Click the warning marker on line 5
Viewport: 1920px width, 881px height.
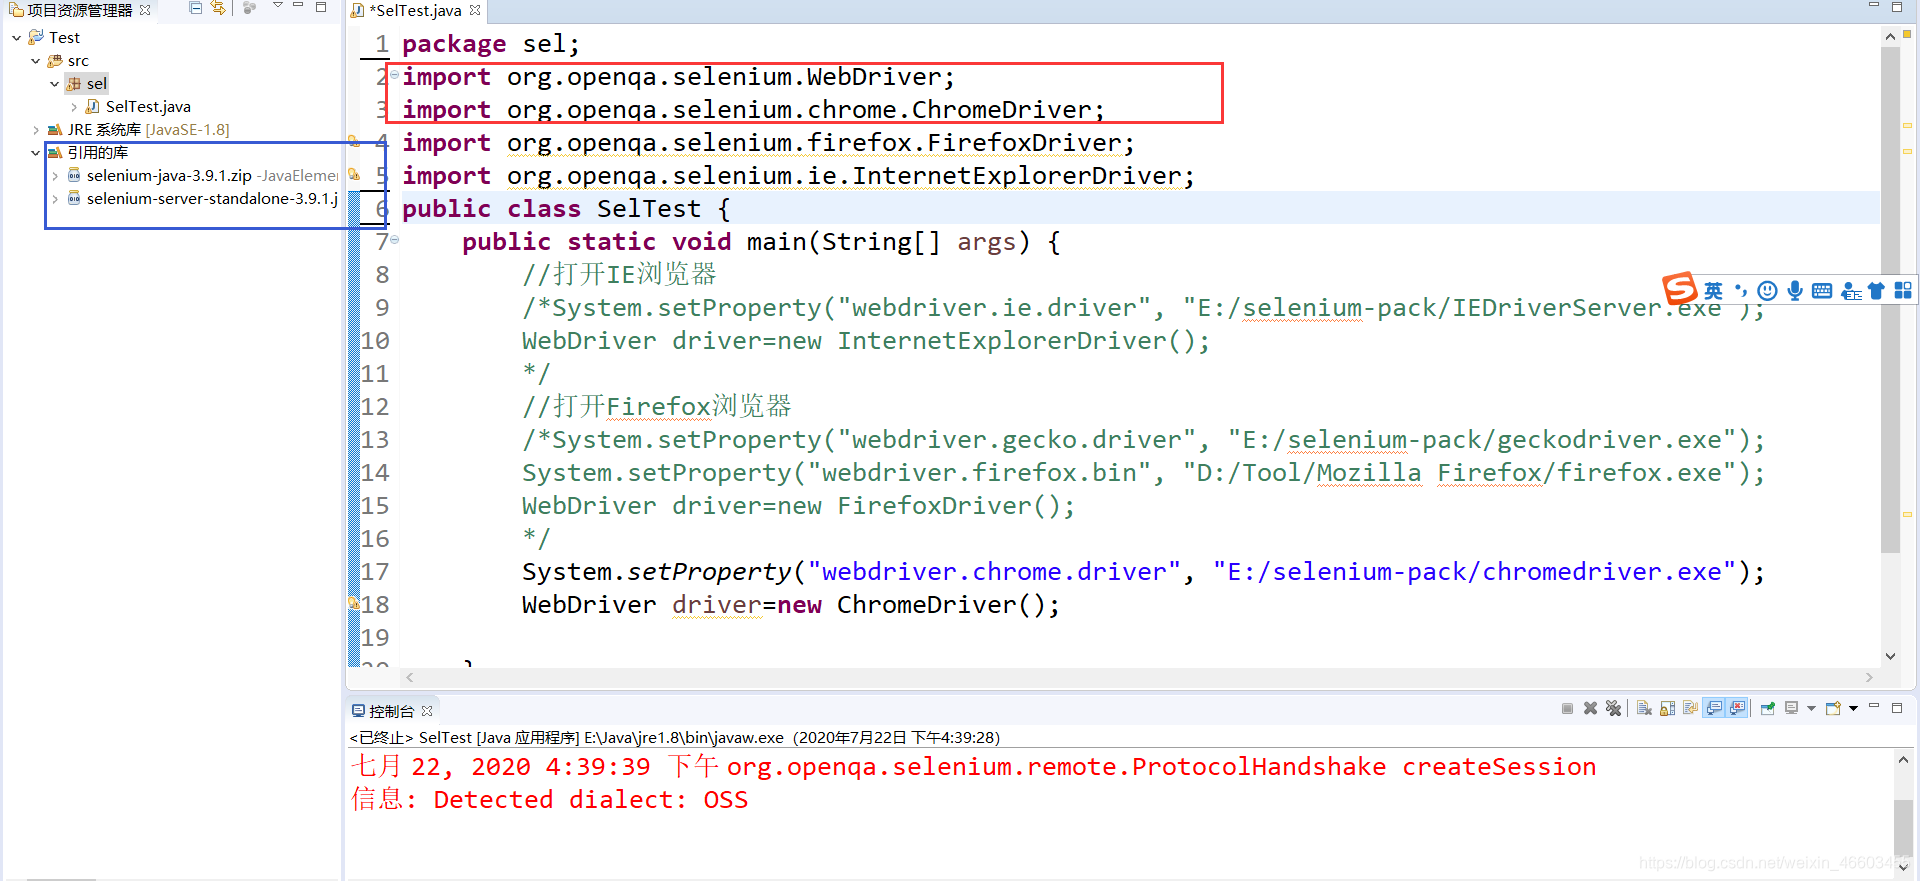[353, 174]
